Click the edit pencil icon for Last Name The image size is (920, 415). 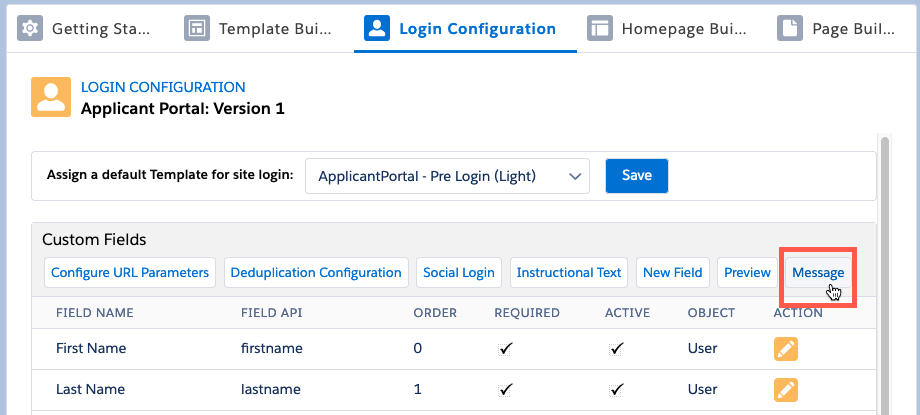[786, 389]
